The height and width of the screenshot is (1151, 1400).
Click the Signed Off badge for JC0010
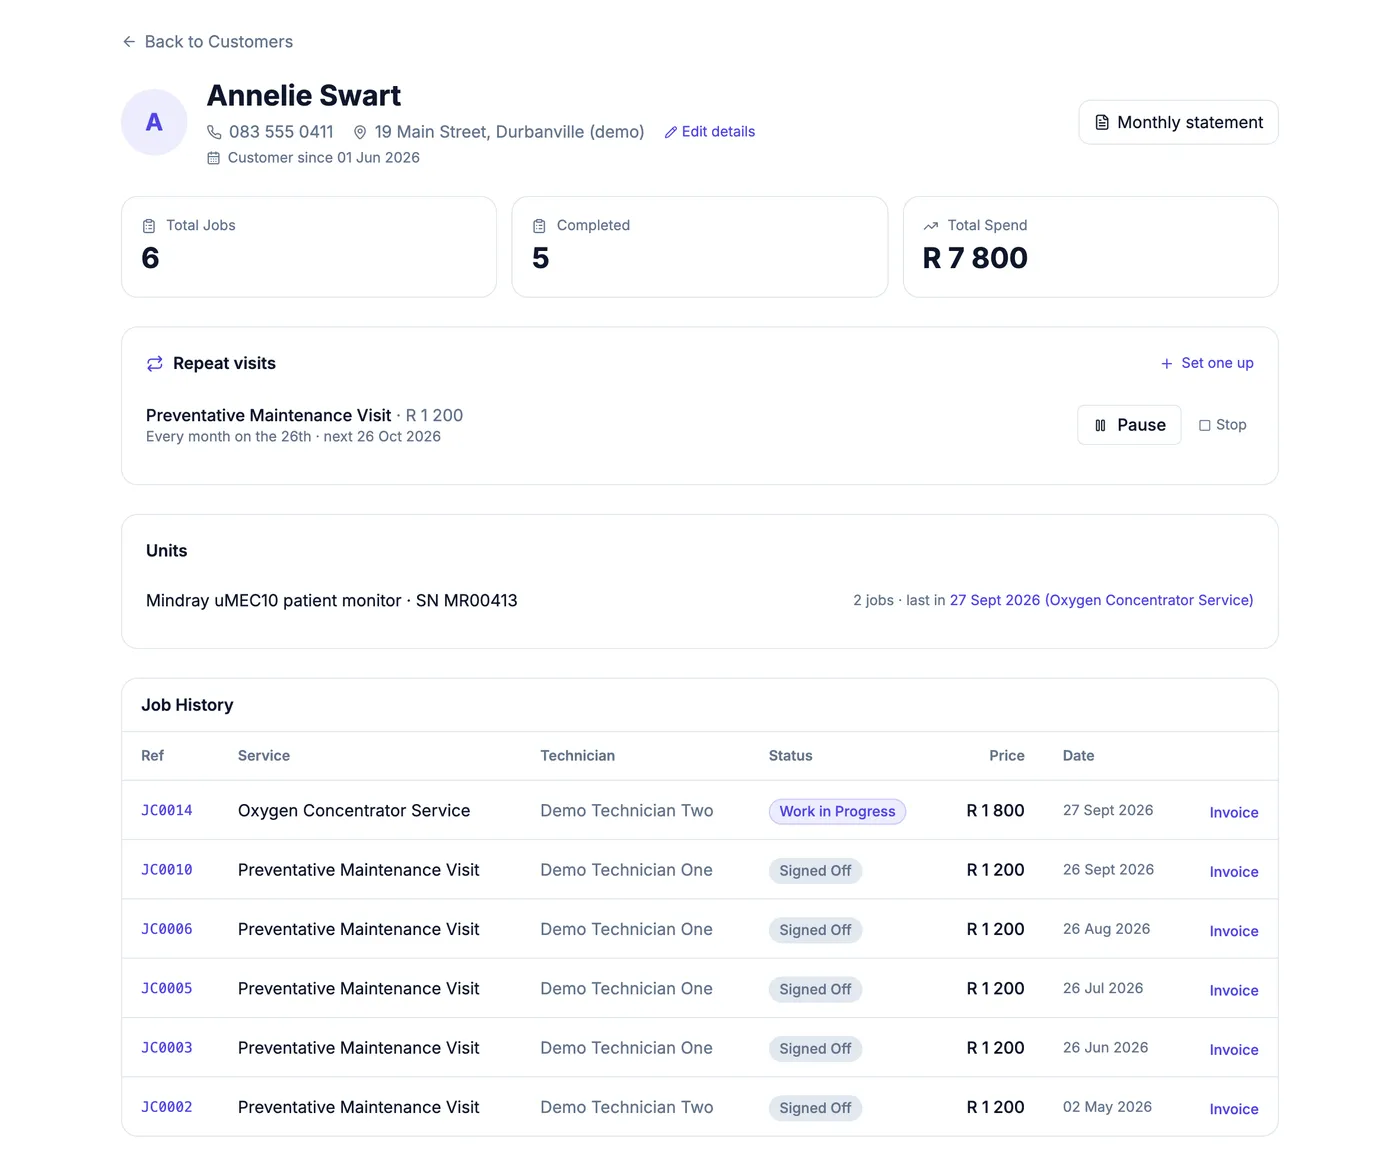pyautogui.click(x=815, y=871)
